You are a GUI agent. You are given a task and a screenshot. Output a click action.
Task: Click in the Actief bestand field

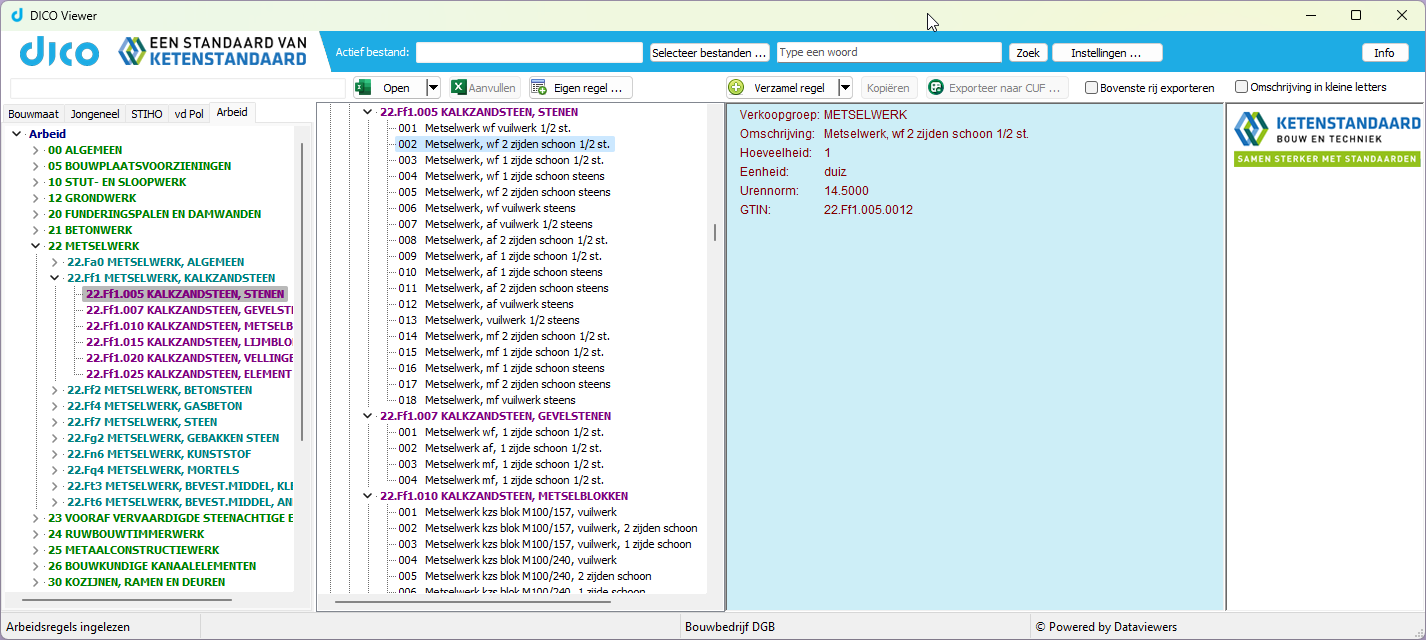click(x=529, y=52)
